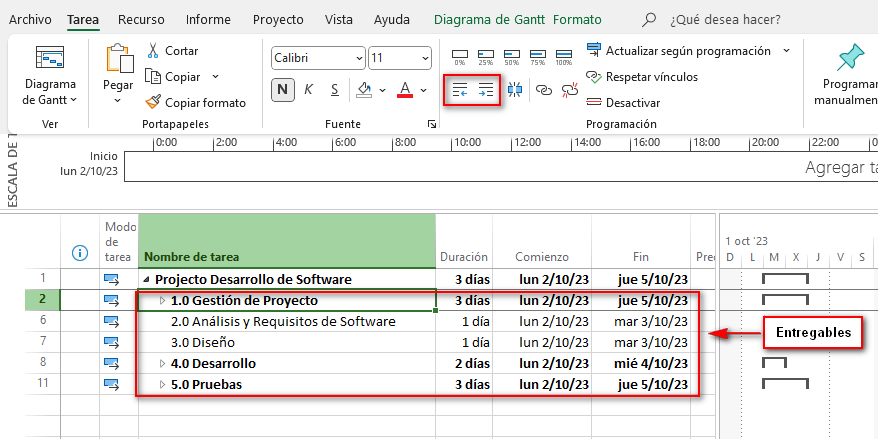Unlink tasks using broken chain icon
The height and width of the screenshot is (439, 878).
[570, 90]
